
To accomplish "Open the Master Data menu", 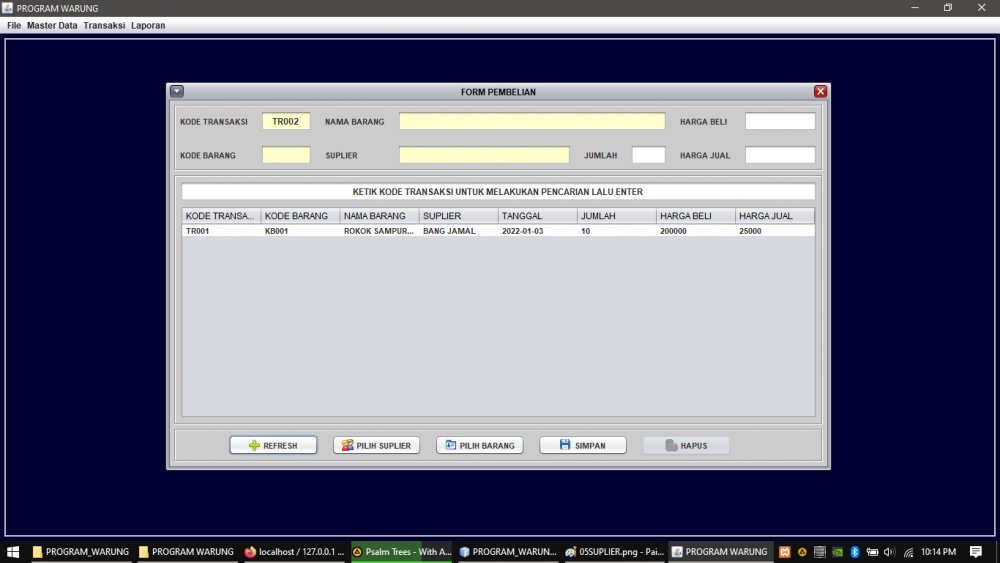I will point(52,25).
